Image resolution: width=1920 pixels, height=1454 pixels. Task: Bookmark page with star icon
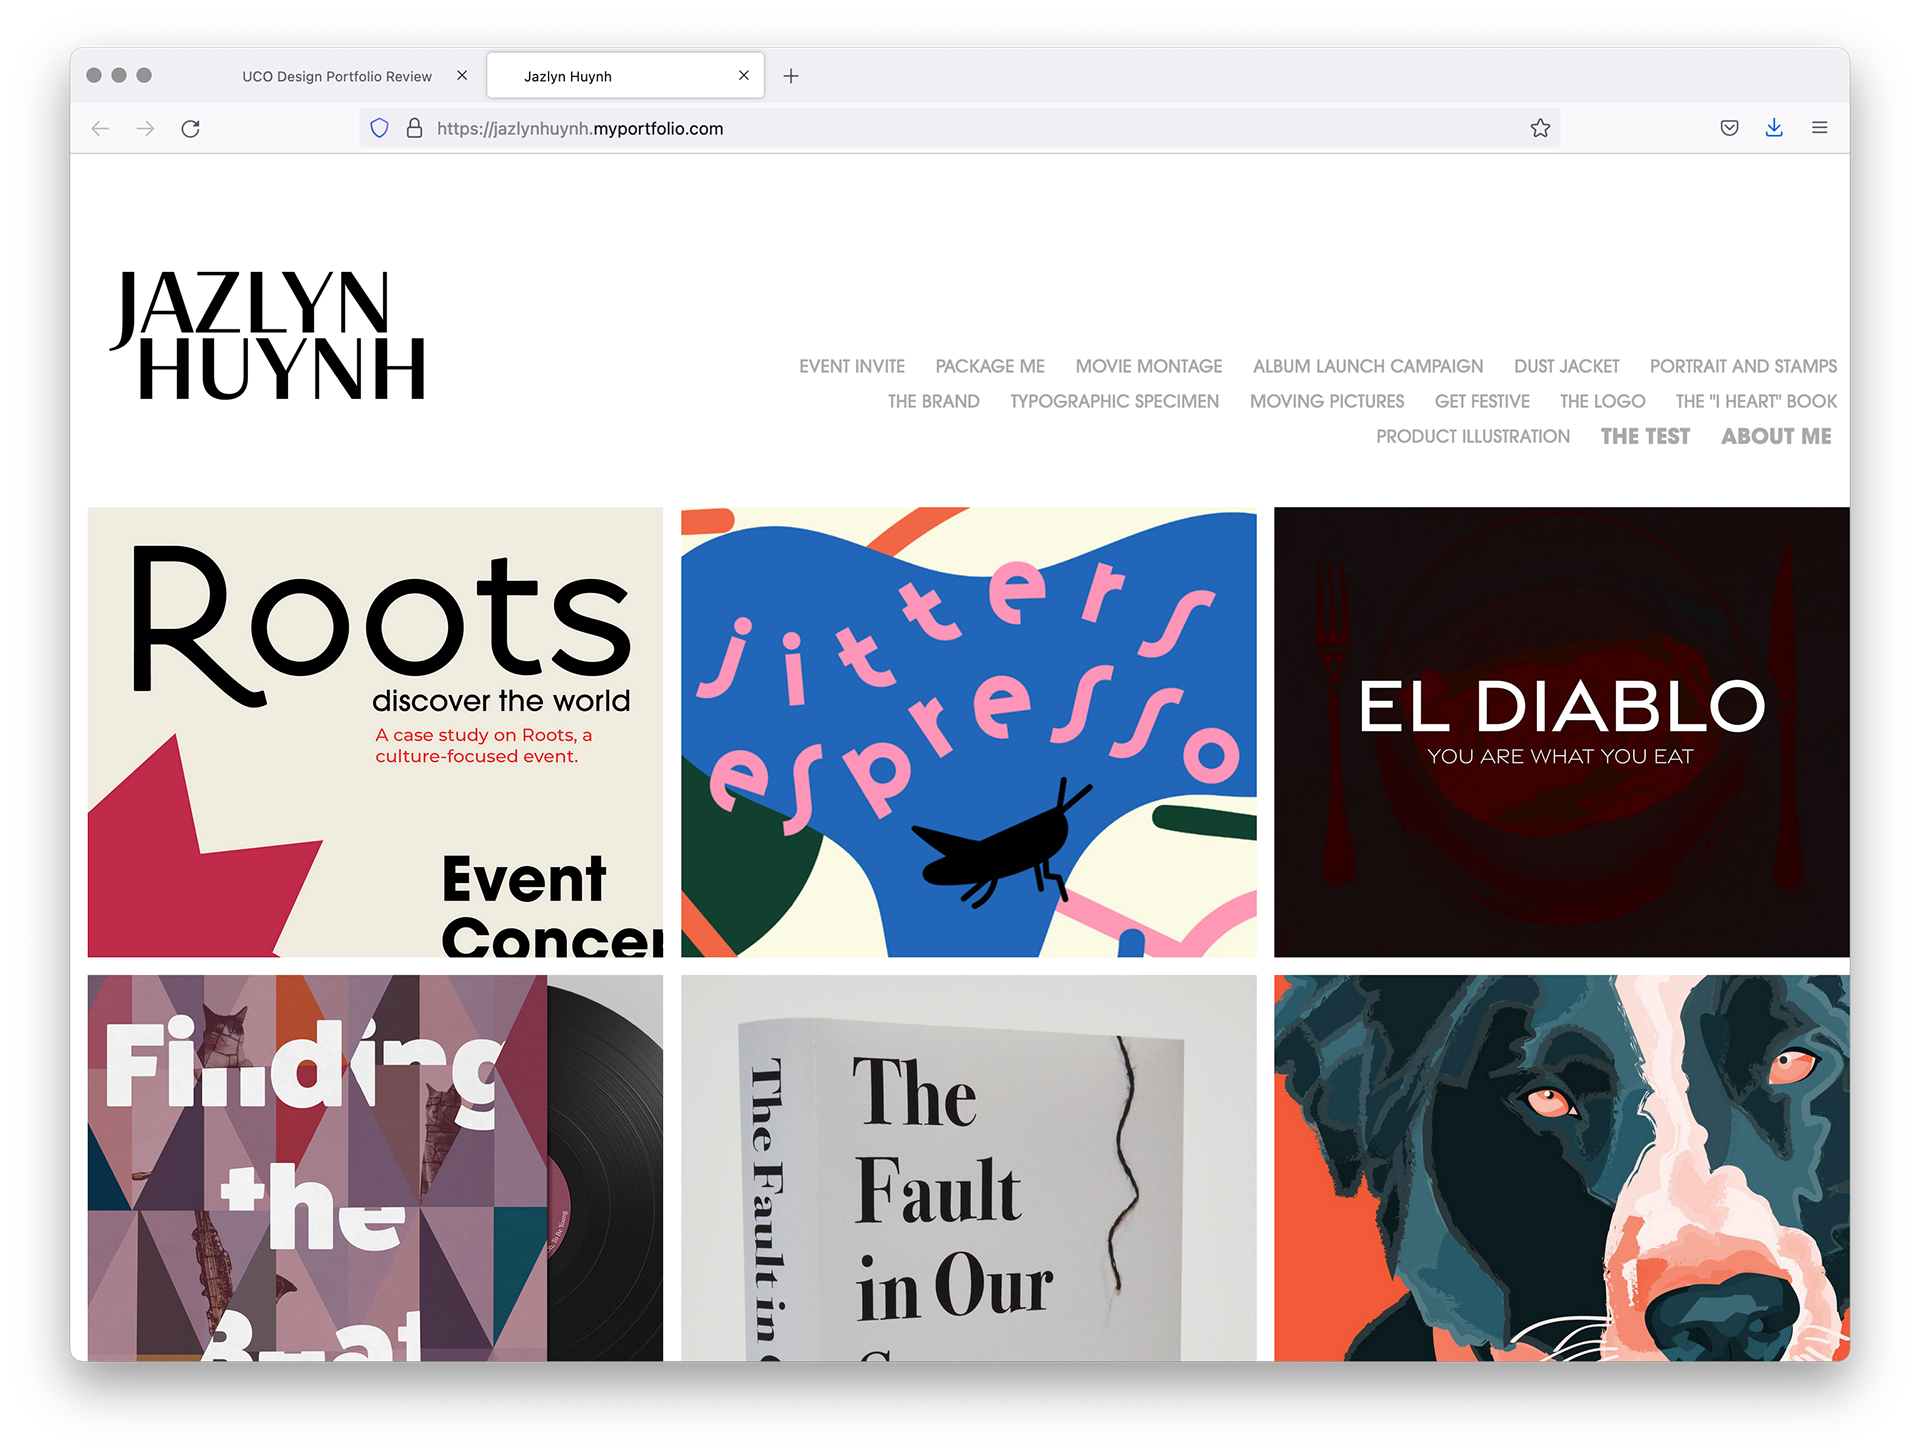[x=1540, y=128]
